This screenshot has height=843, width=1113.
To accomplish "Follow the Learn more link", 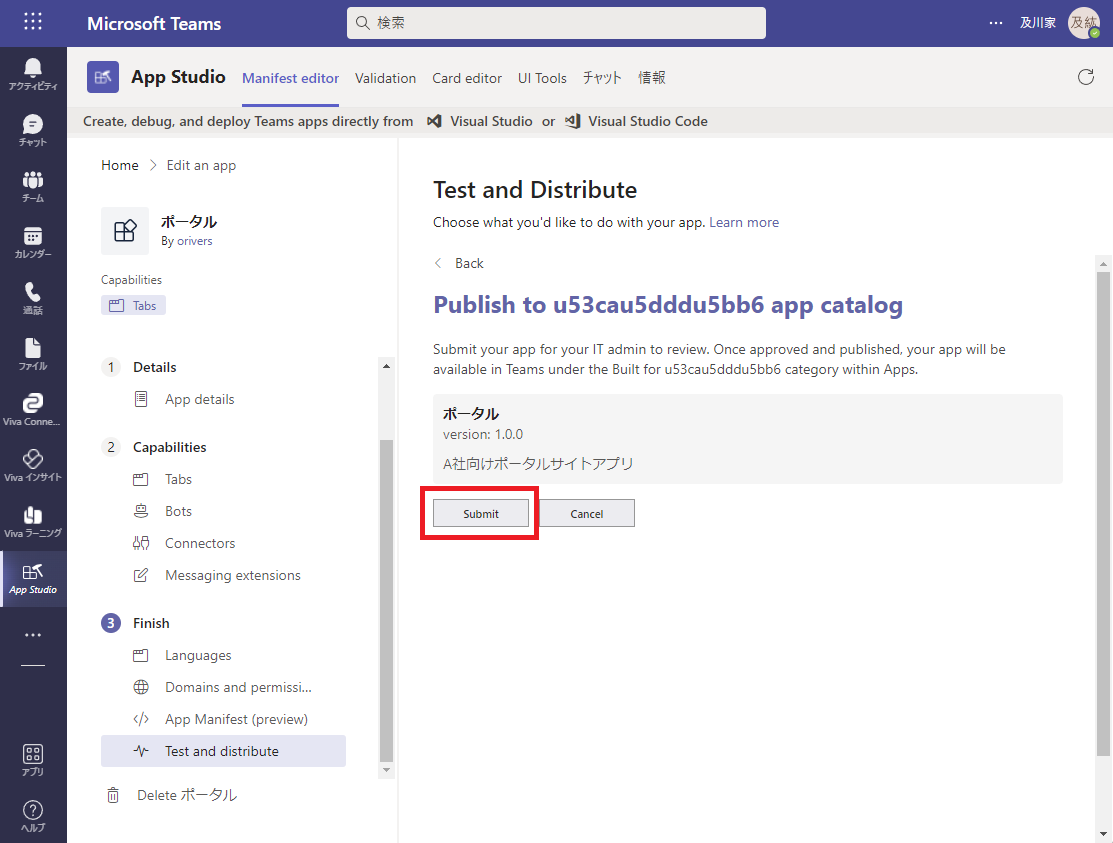I will click(743, 222).
